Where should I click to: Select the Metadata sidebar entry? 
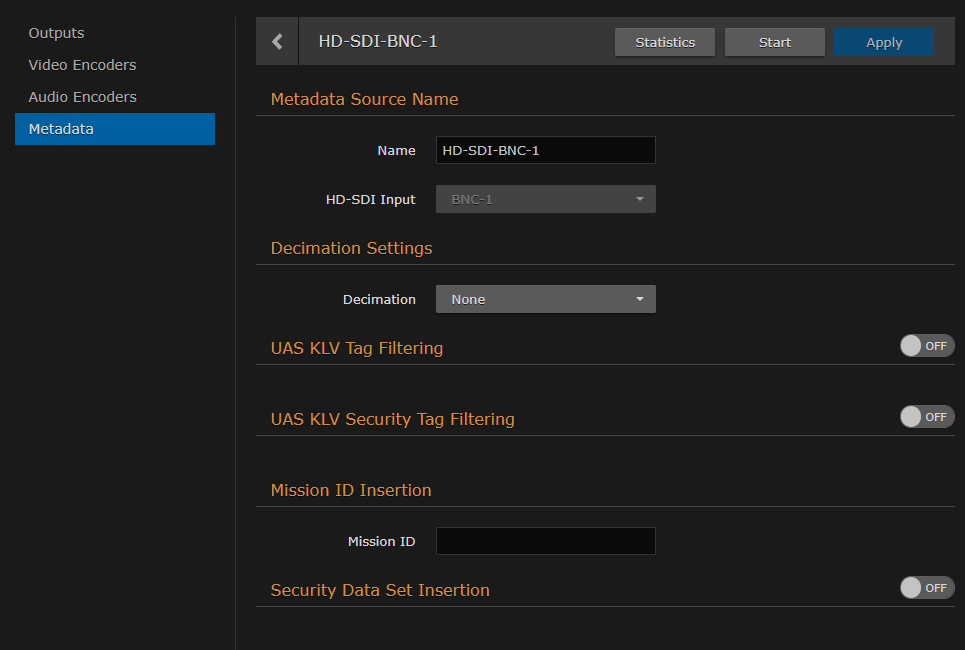point(61,128)
